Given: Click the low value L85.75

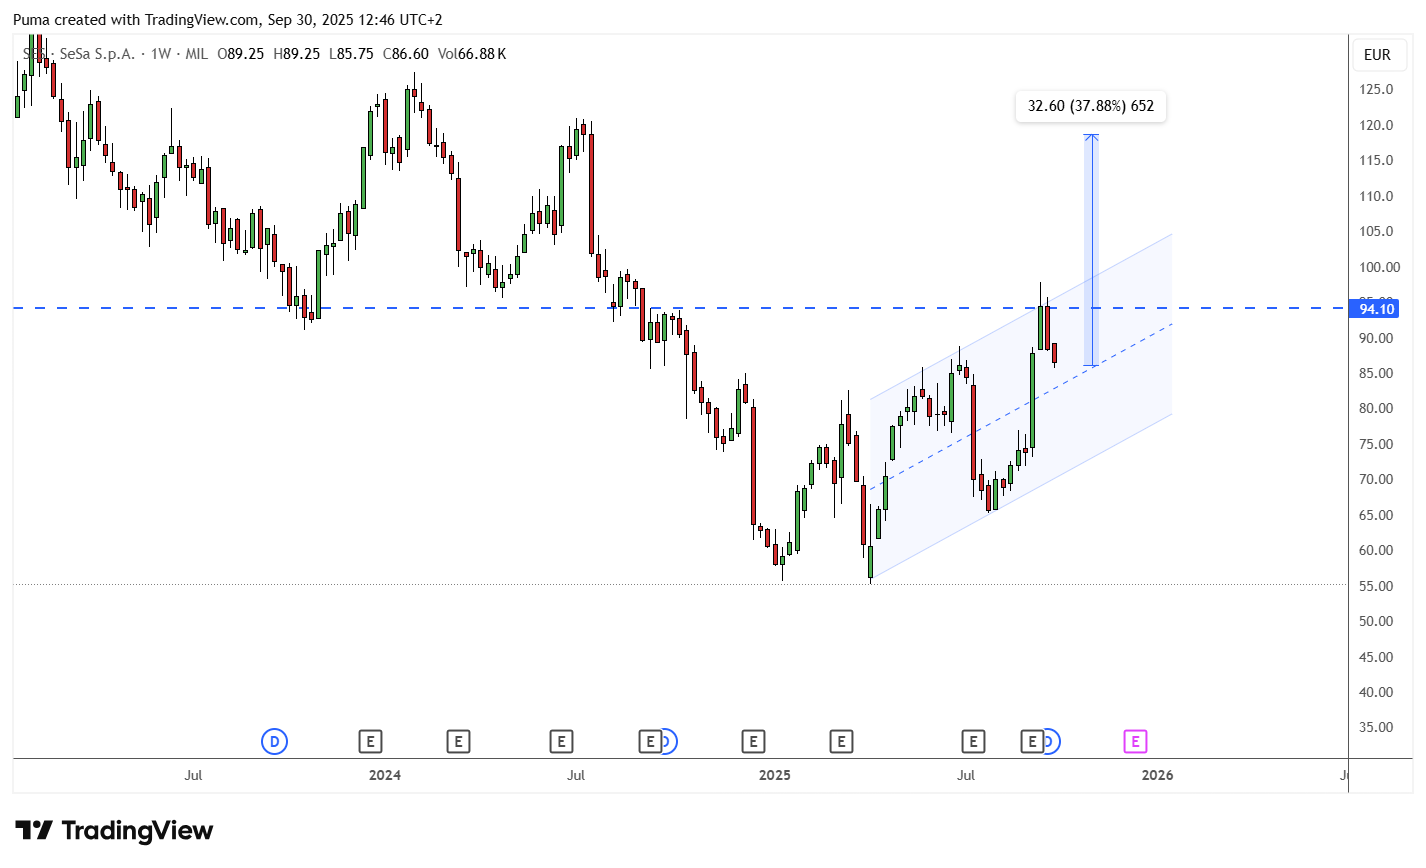Looking at the screenshot, I should point(352,54).
